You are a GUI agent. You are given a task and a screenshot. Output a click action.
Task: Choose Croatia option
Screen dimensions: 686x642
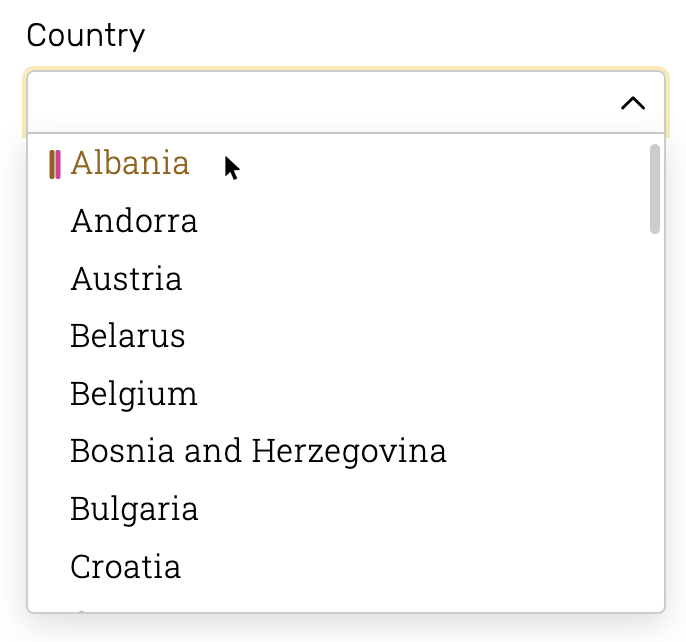(126, 566)
